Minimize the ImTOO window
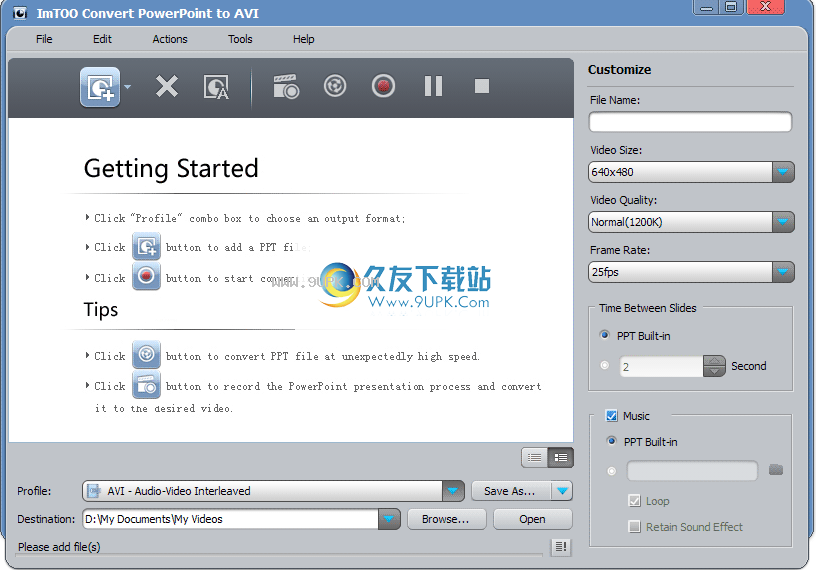816x570 pixels. pyautogui.click(x=706, y=7)
